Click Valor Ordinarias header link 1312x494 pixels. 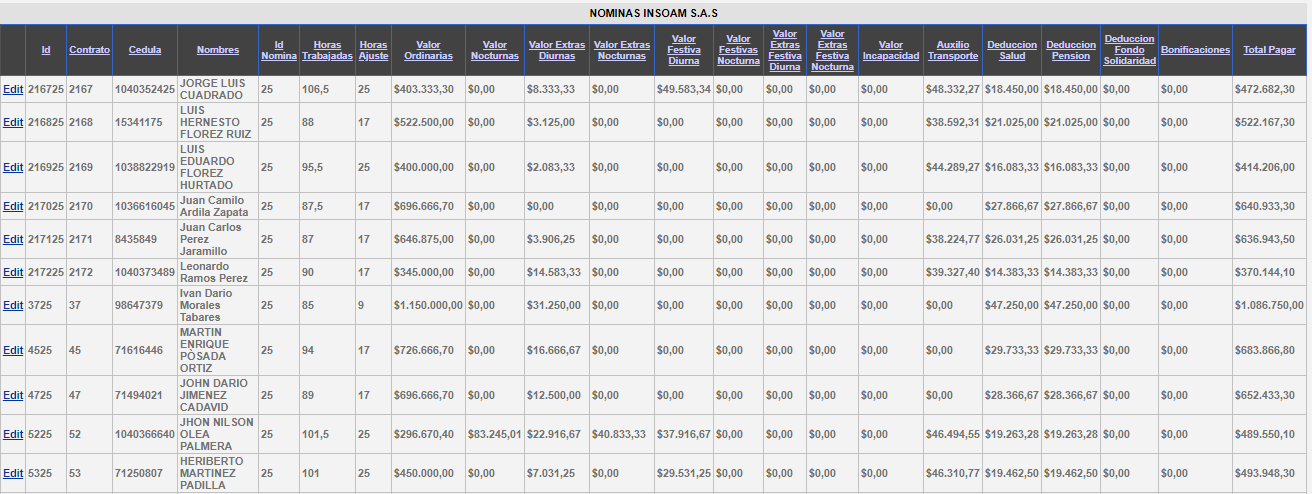428,50
